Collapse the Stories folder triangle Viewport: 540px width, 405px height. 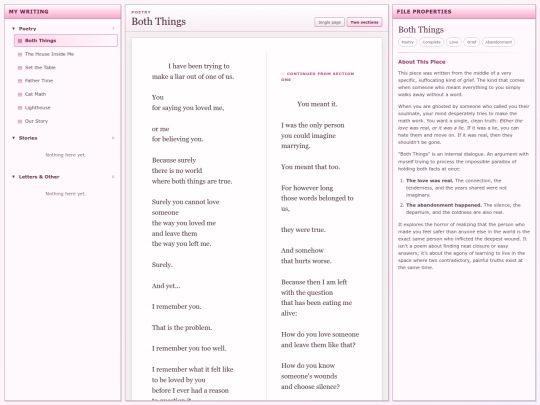13,138
